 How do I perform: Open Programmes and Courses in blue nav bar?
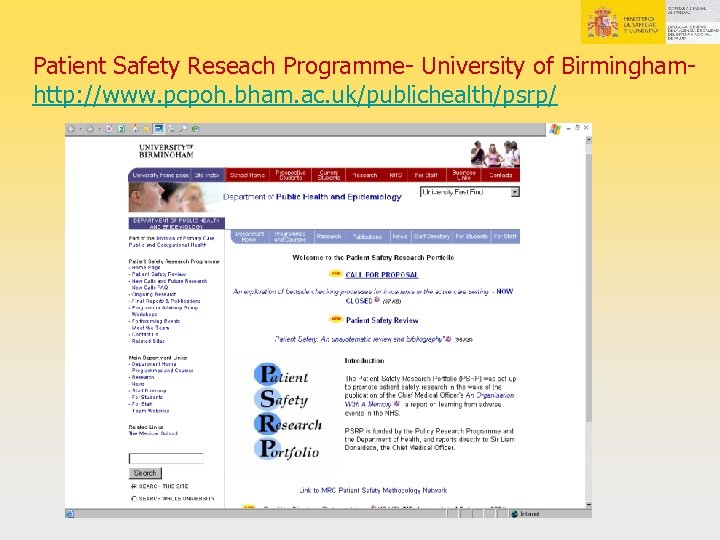click(290, 236)
